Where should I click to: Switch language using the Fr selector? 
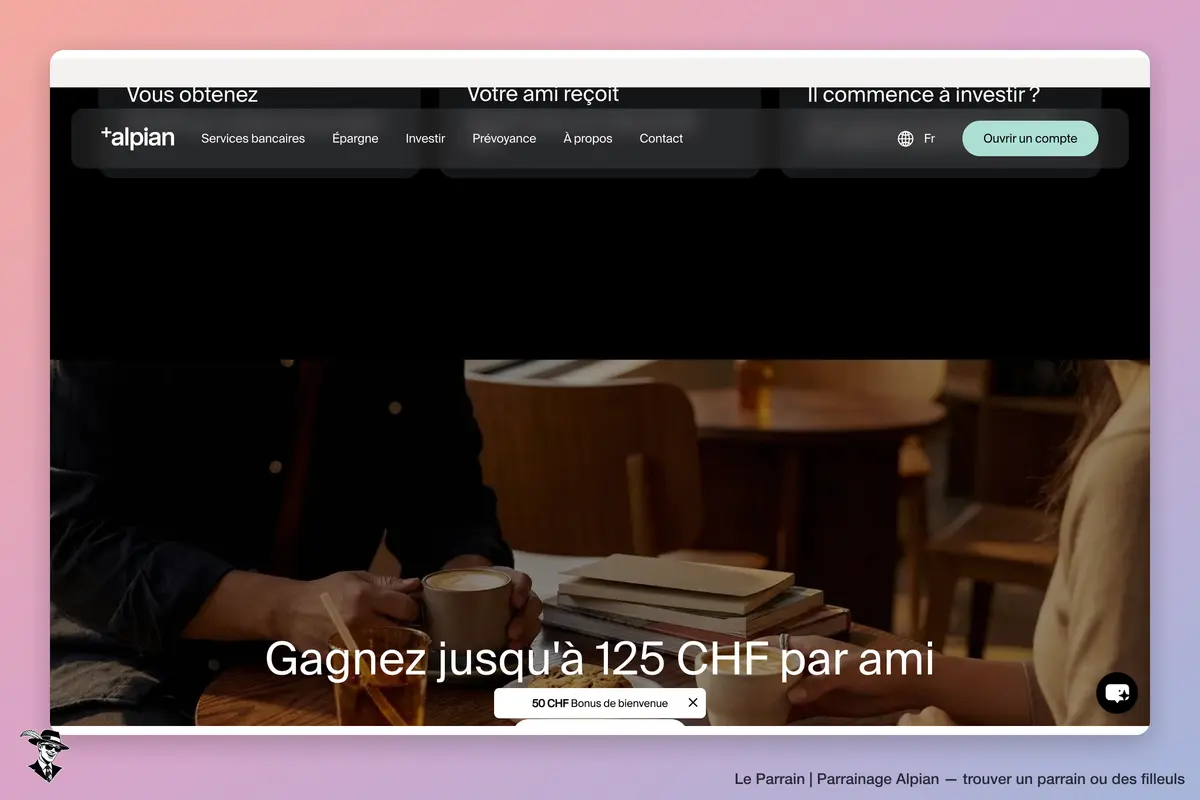coord(929,139)
